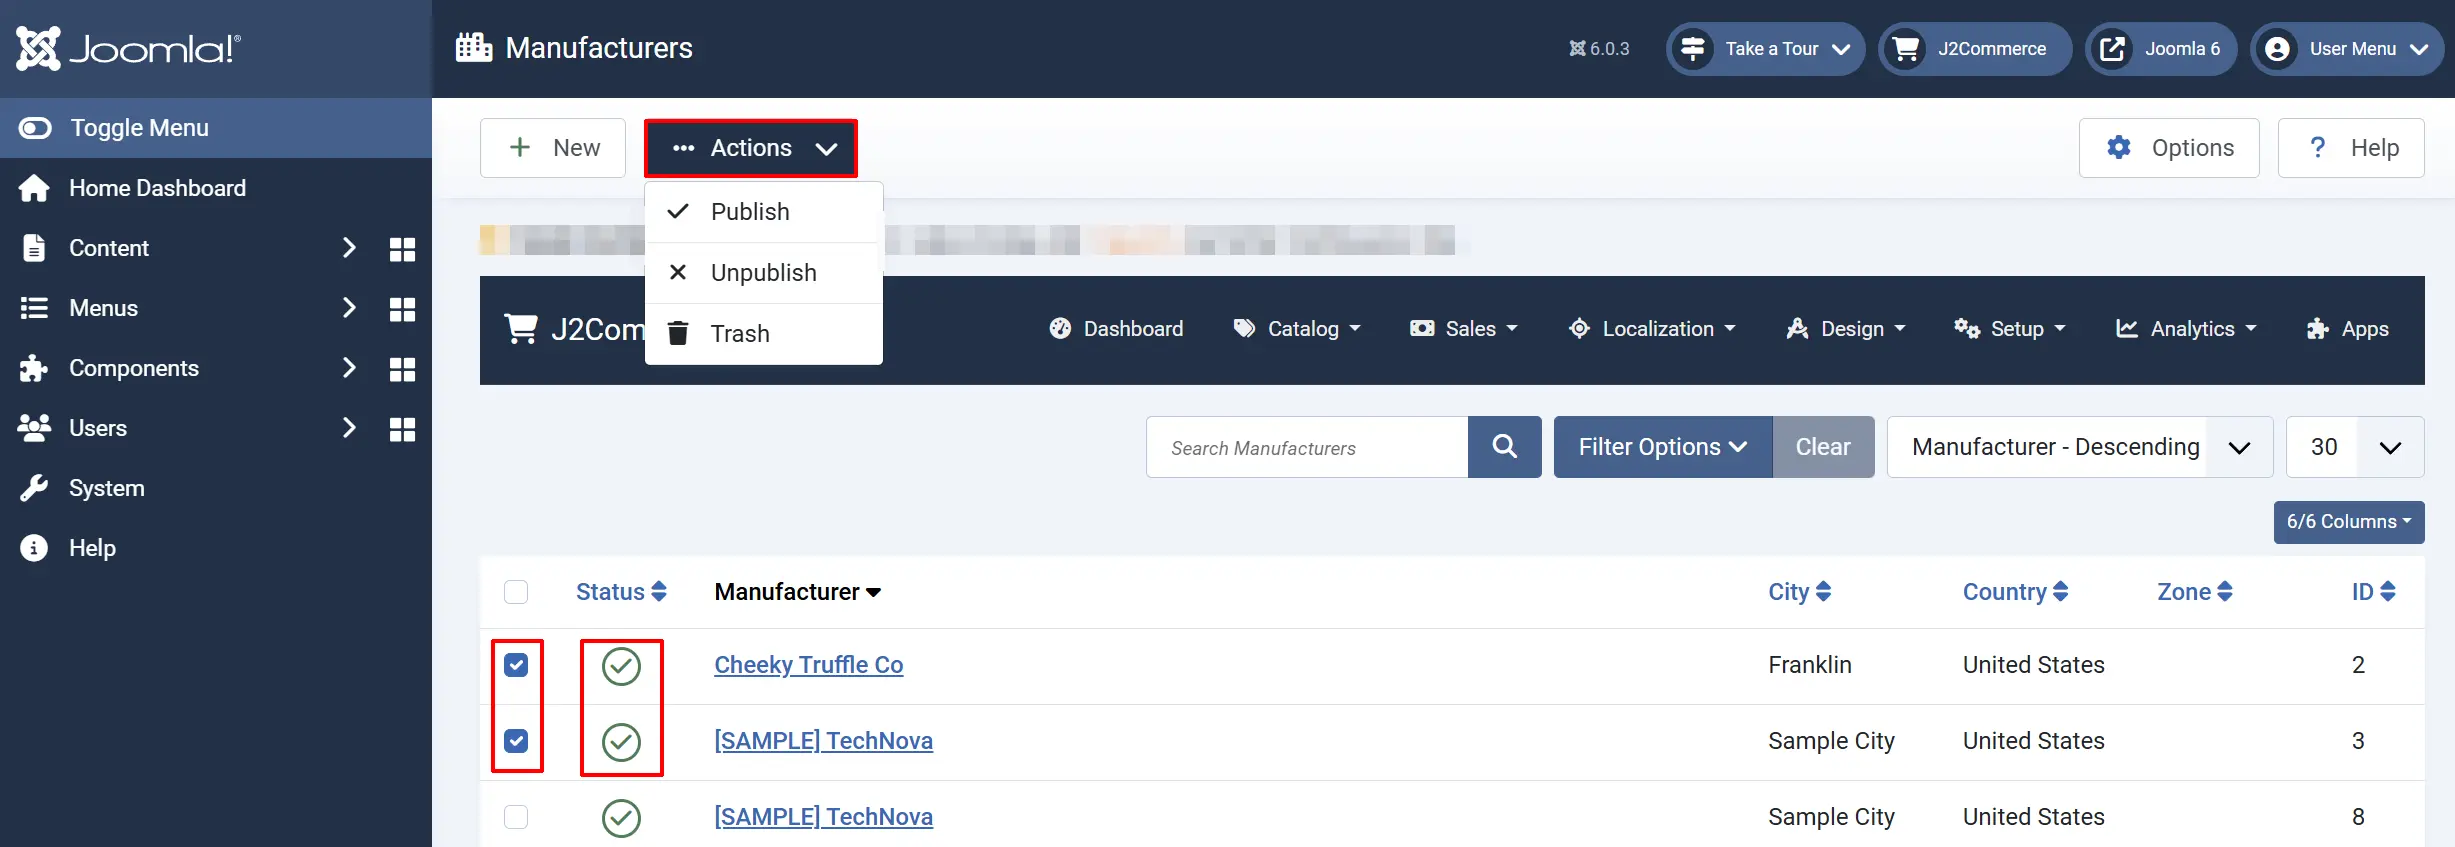Click the Clear filters button
Image resolution: width=2455 pixels, height=847 pixels.
coord(1823,447)
